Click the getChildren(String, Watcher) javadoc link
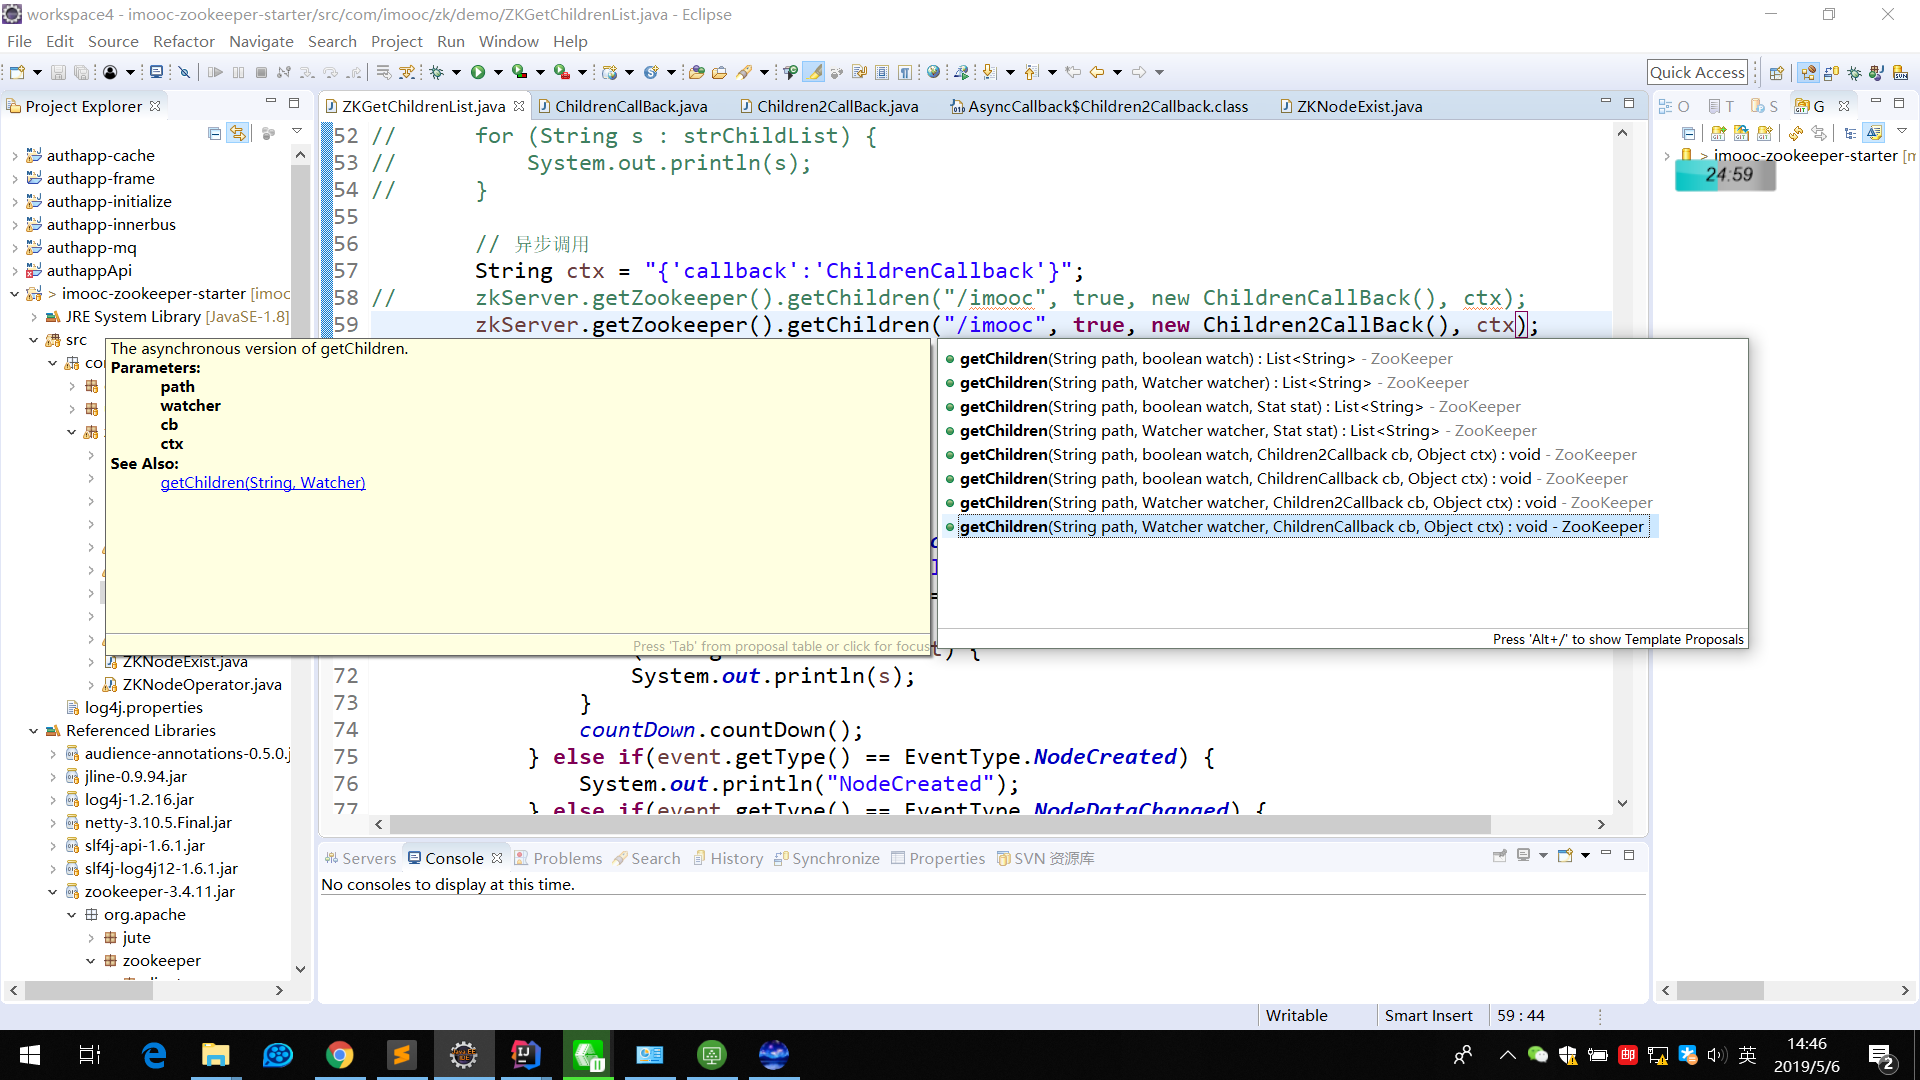1920x1080 pixels. [x=263, y=483]
